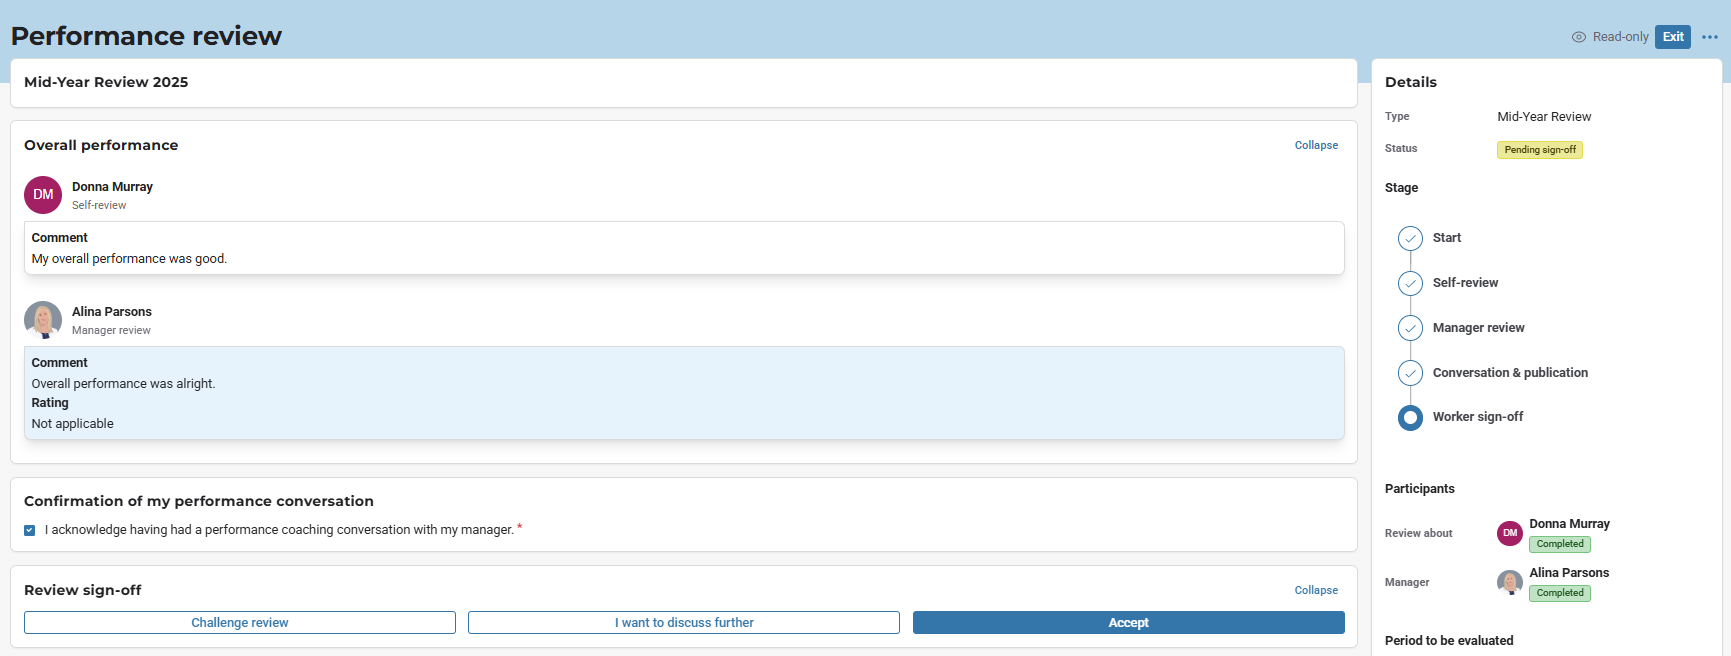Click the Worker sign-off current stage marker
The image size is (1731, 656).
(x=1410, y=417)
